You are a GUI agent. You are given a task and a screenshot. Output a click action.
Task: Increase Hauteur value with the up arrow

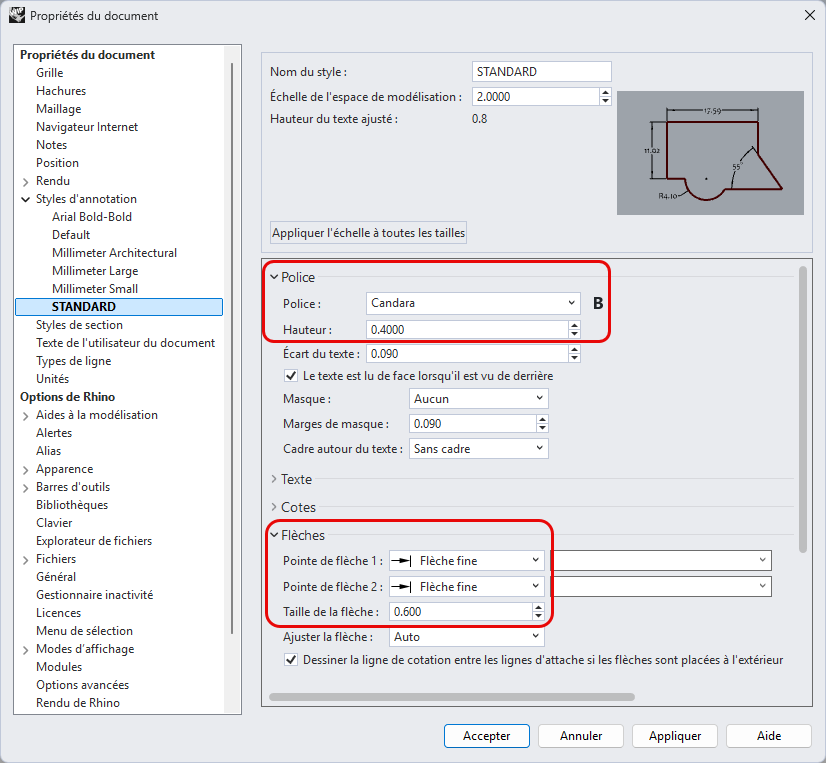574,325
